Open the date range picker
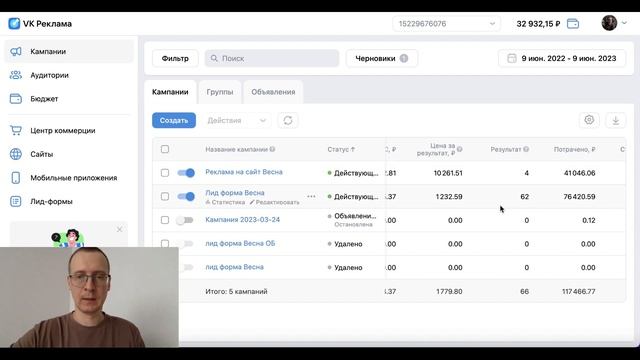Screen dimensions: 640x360 562,58
